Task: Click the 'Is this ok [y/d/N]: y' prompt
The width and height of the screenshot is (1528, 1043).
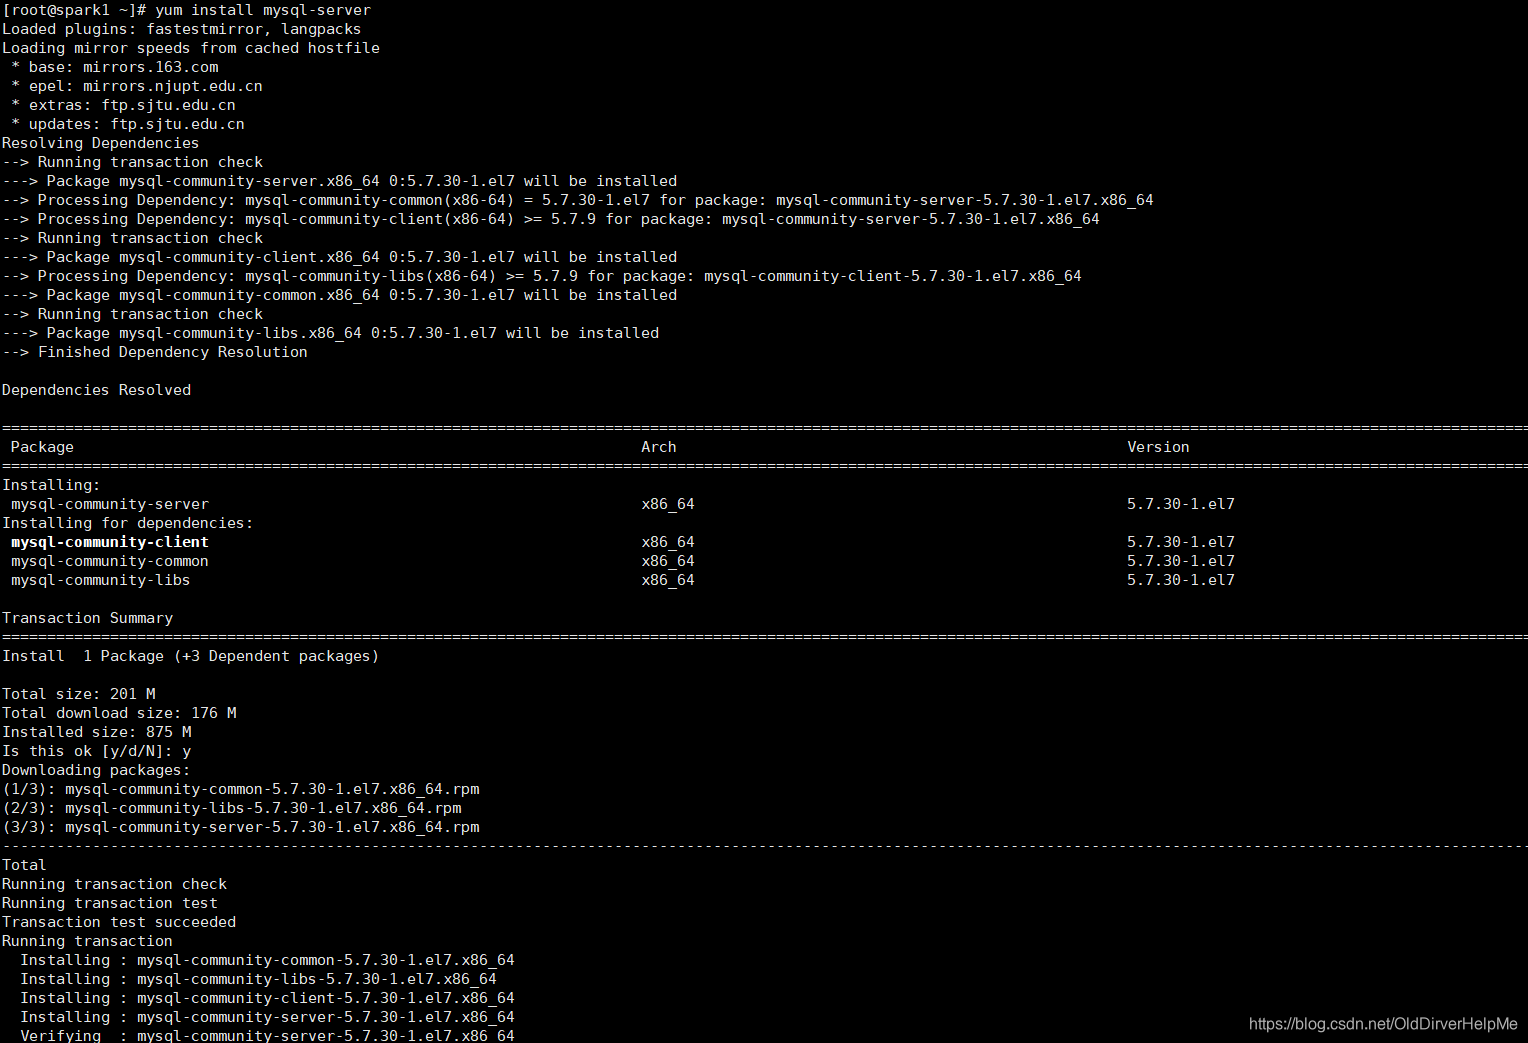Action: click(97, 751)
